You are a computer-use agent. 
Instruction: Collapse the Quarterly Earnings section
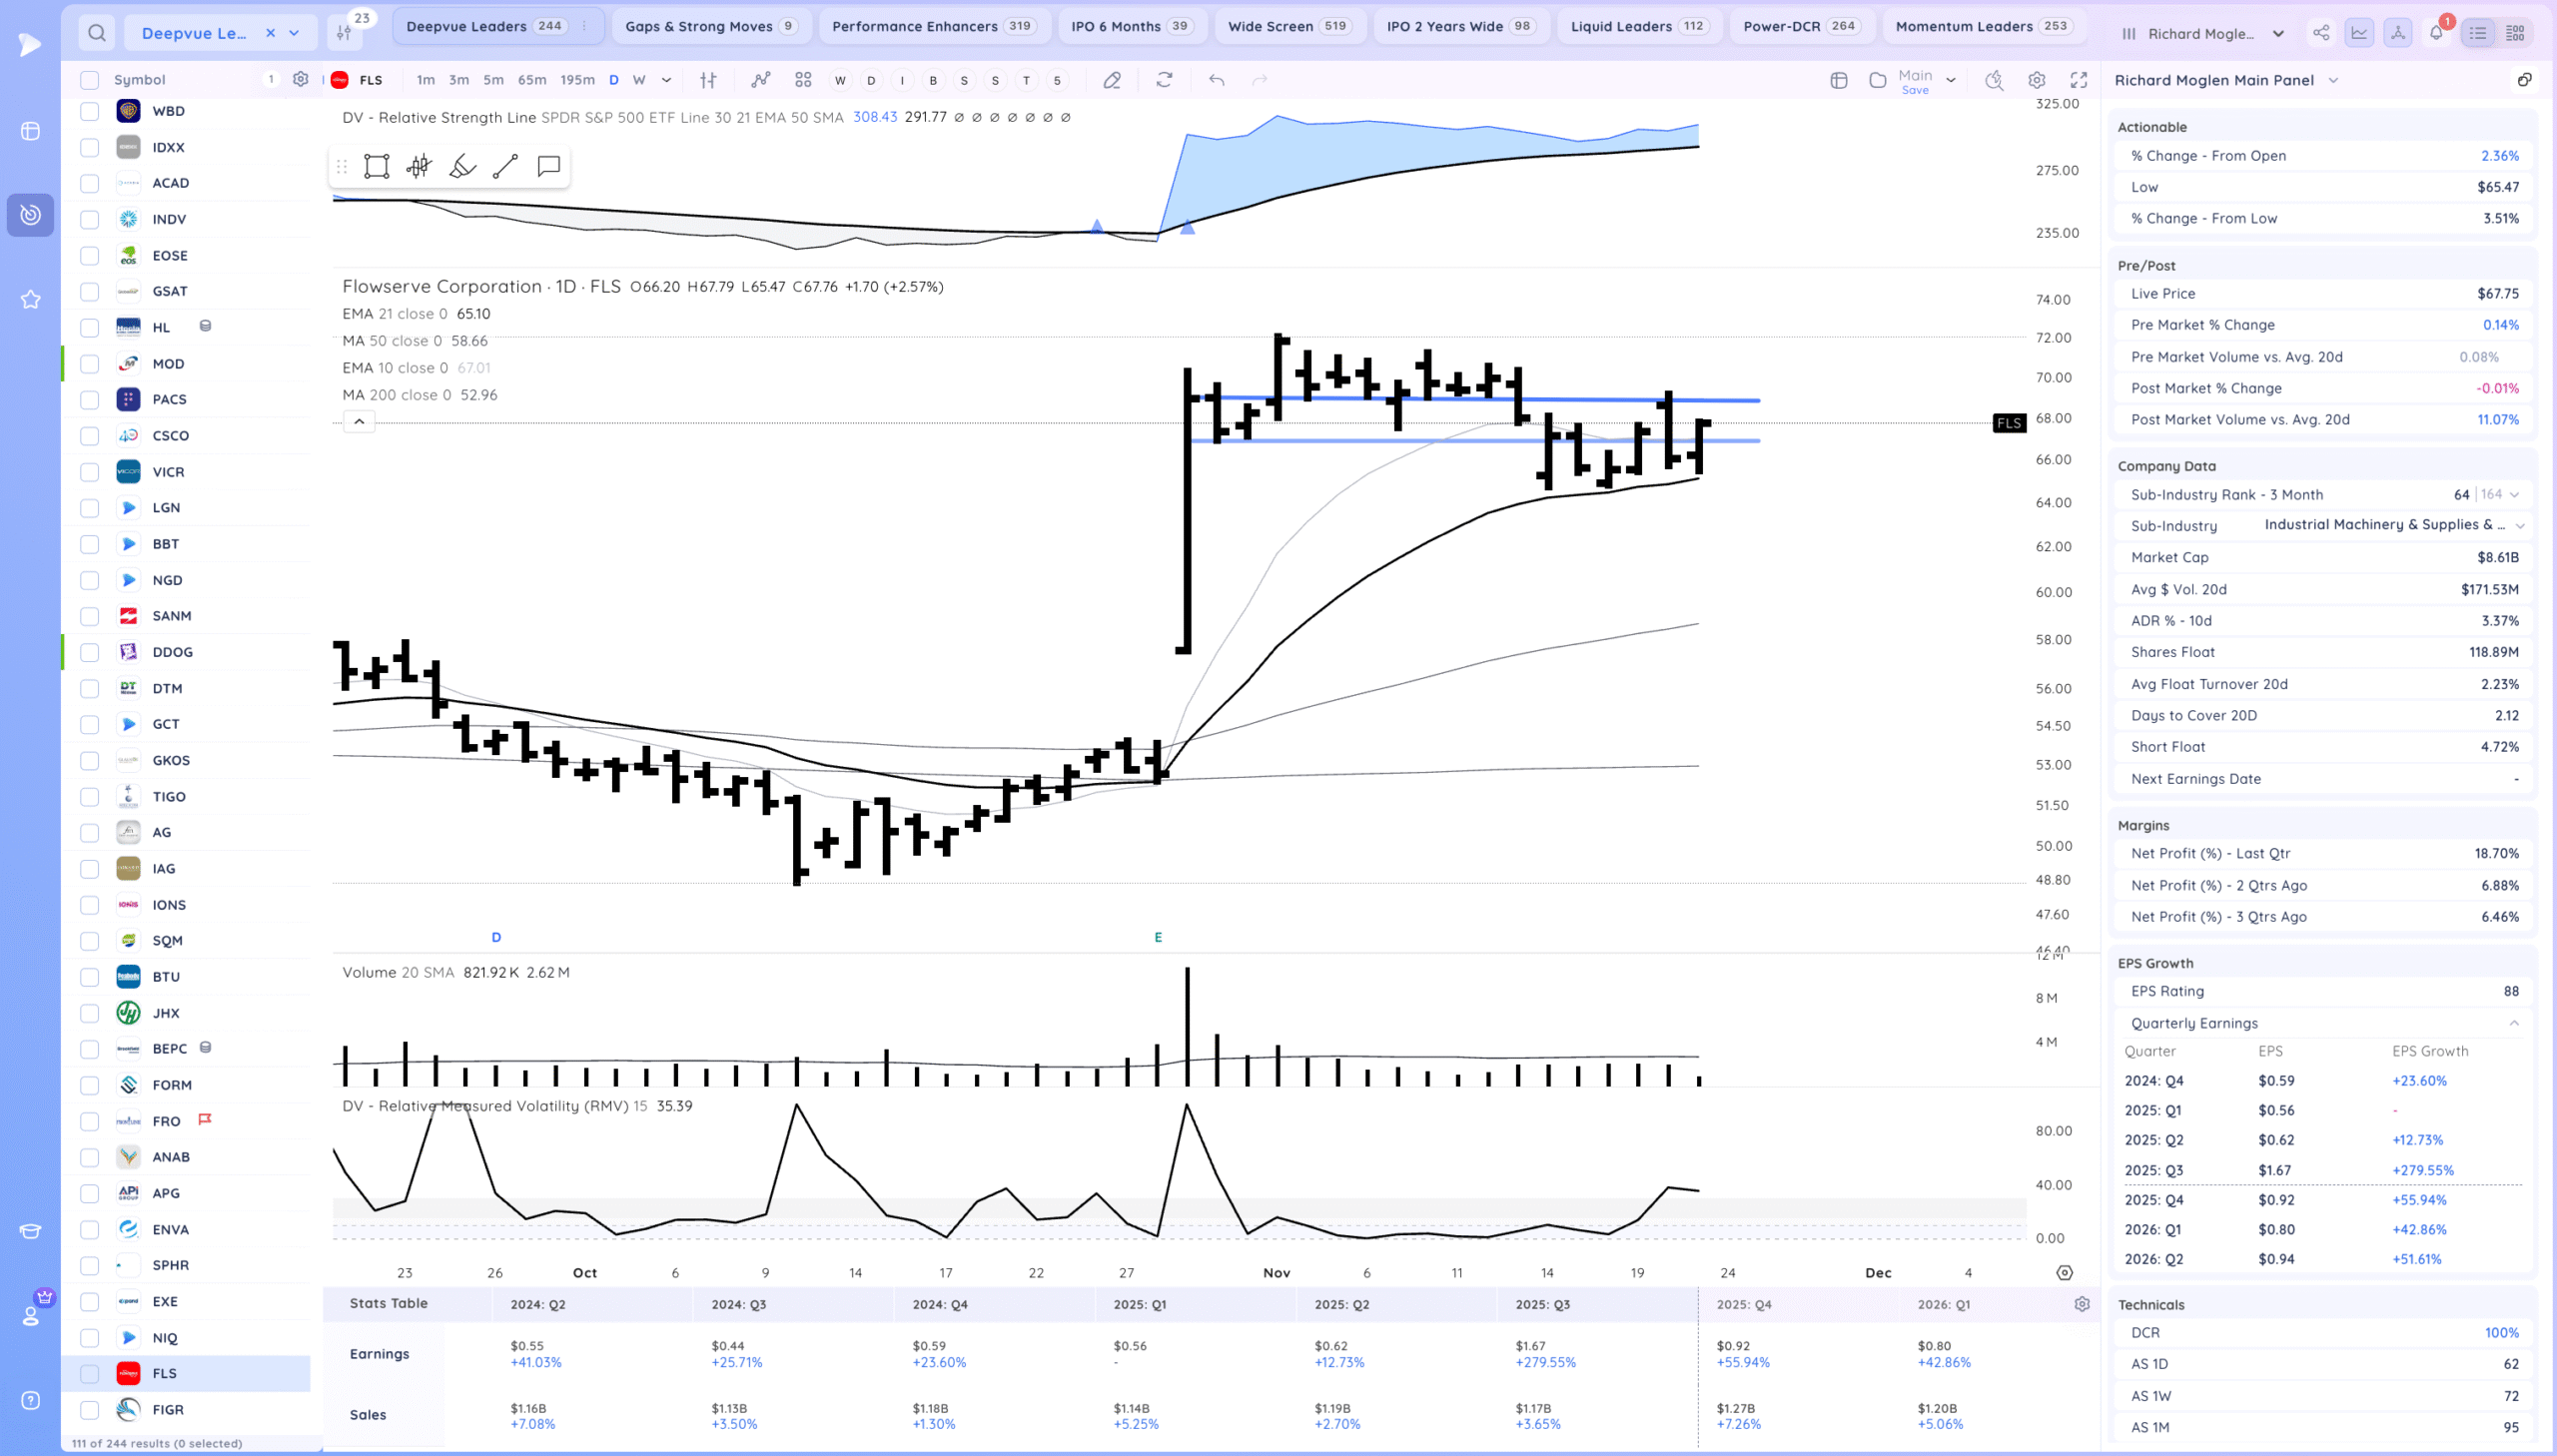tap(2513, 1023)
